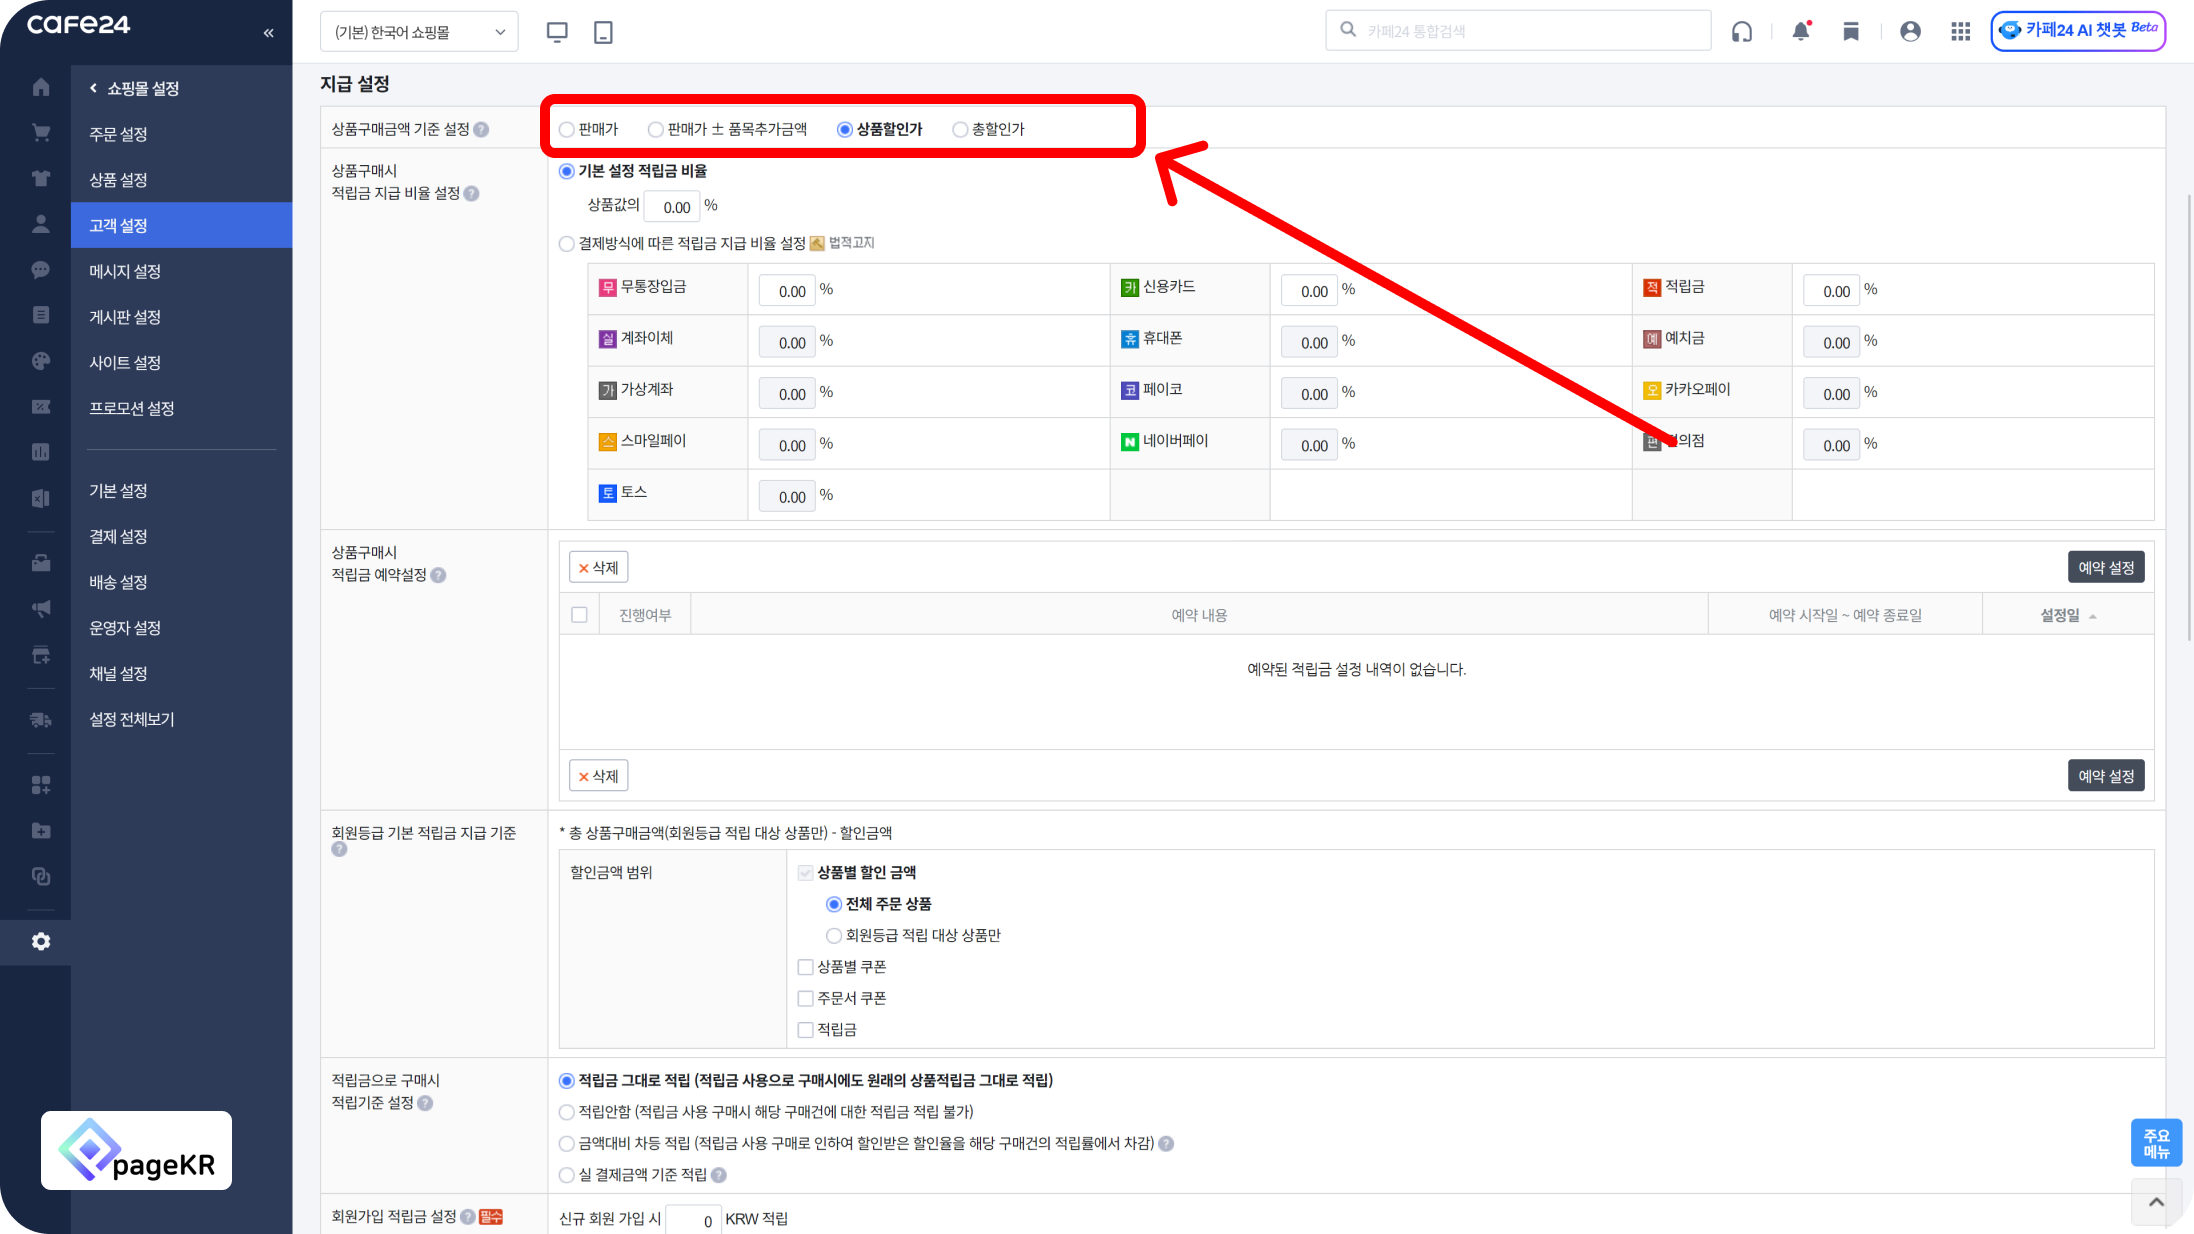Check the 상품별 쿠폰 checkbox
Viewport: 2194px width, 1234px height.
pyautogui.click(x=805, y=967)
